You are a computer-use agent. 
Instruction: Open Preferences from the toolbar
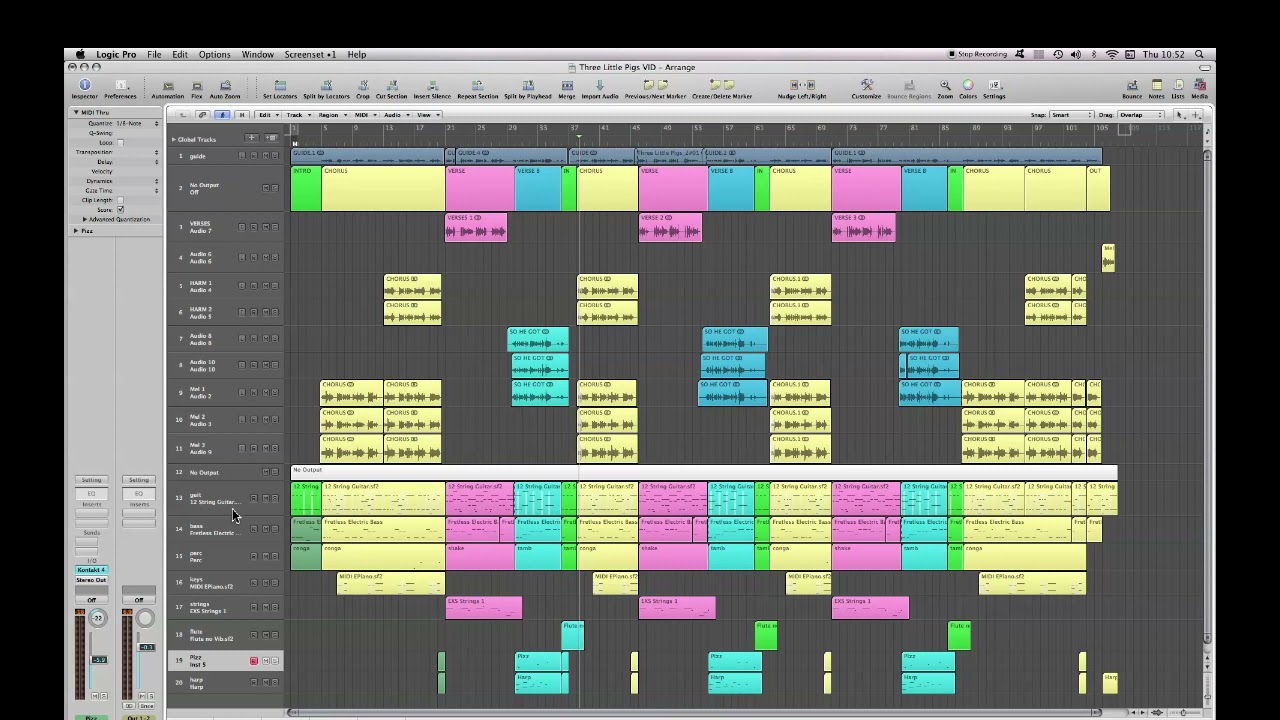(120, 86)
